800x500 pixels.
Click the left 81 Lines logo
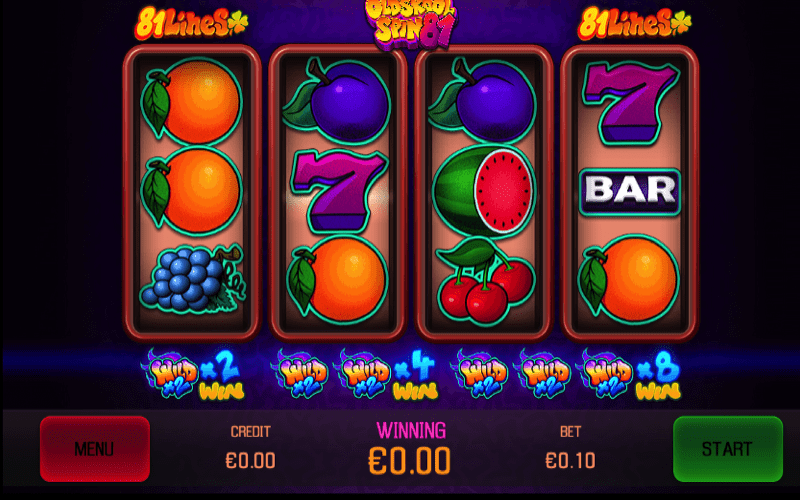pyautogui.click(x=191, y=23)
